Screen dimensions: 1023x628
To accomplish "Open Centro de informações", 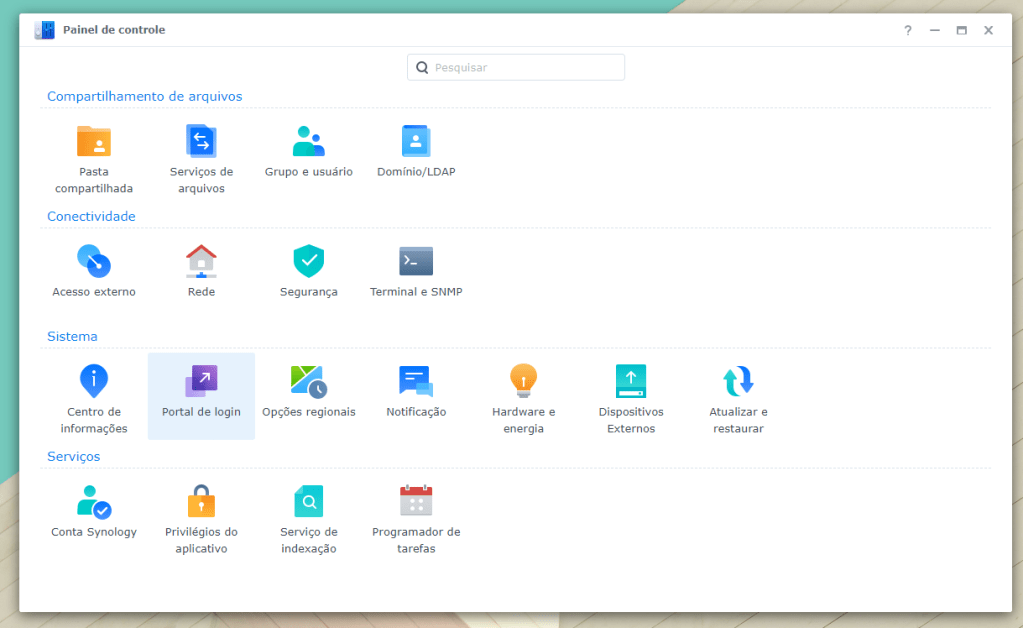I will pyautogui.click(x=94, y=383).
